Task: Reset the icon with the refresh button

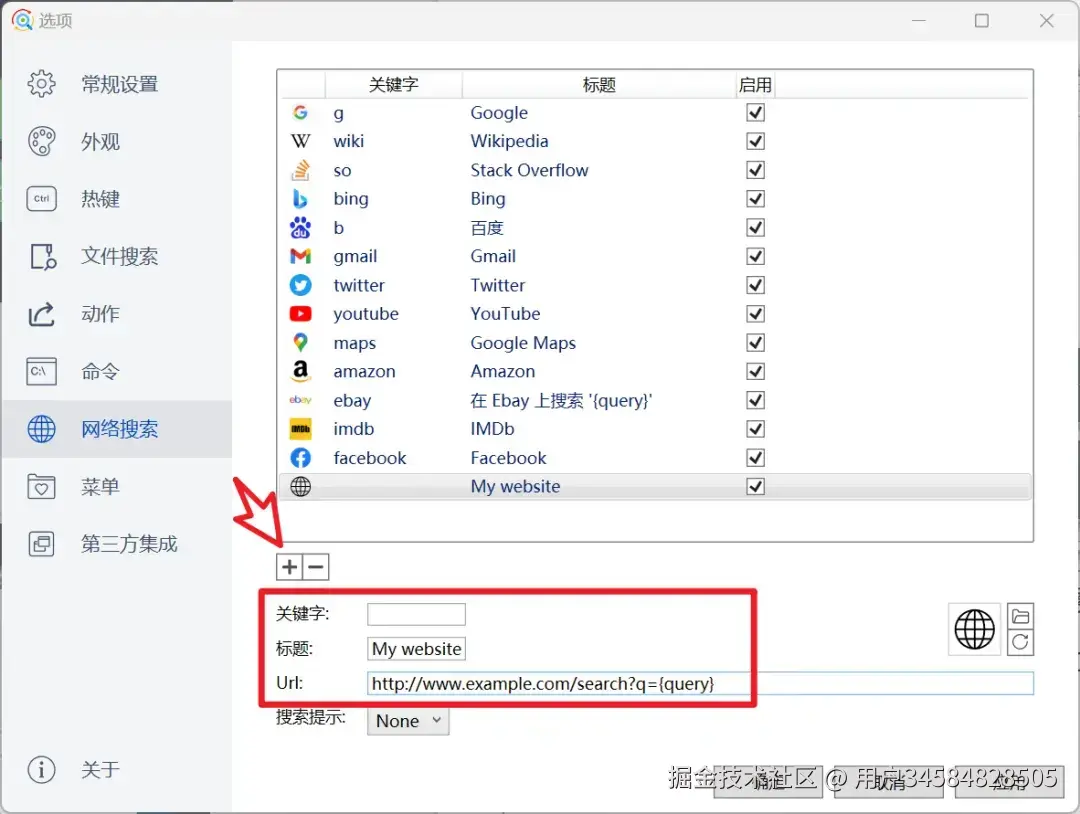Action: (1020, 643)
